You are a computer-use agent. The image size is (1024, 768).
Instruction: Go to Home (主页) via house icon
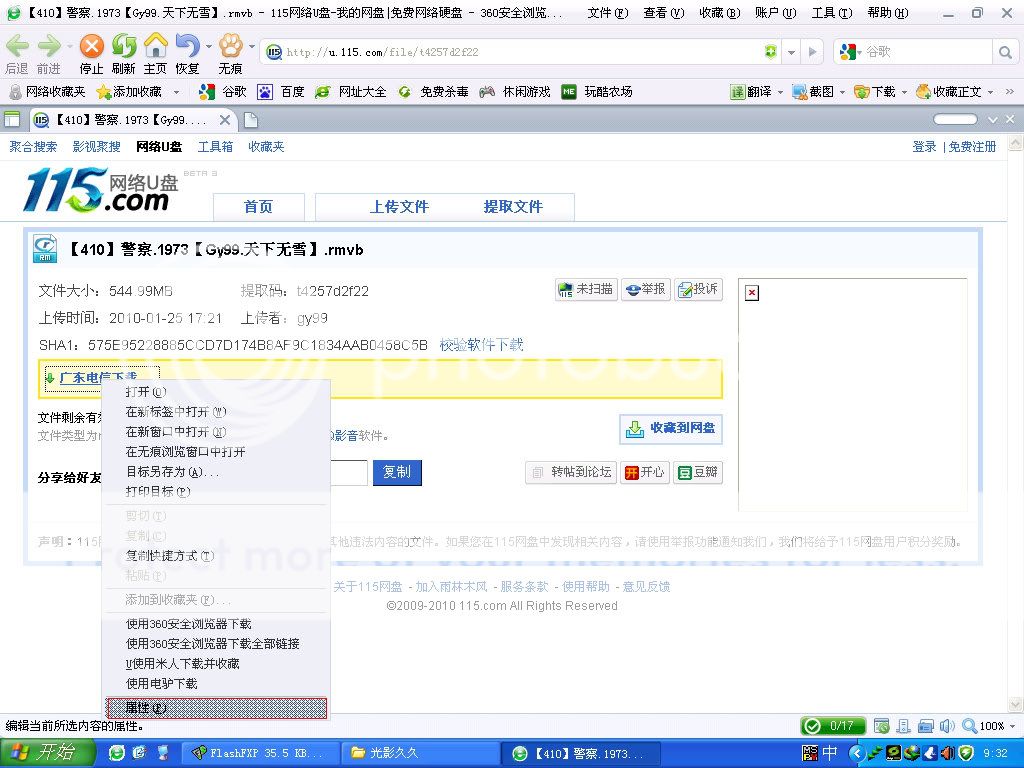click(155, 47)
